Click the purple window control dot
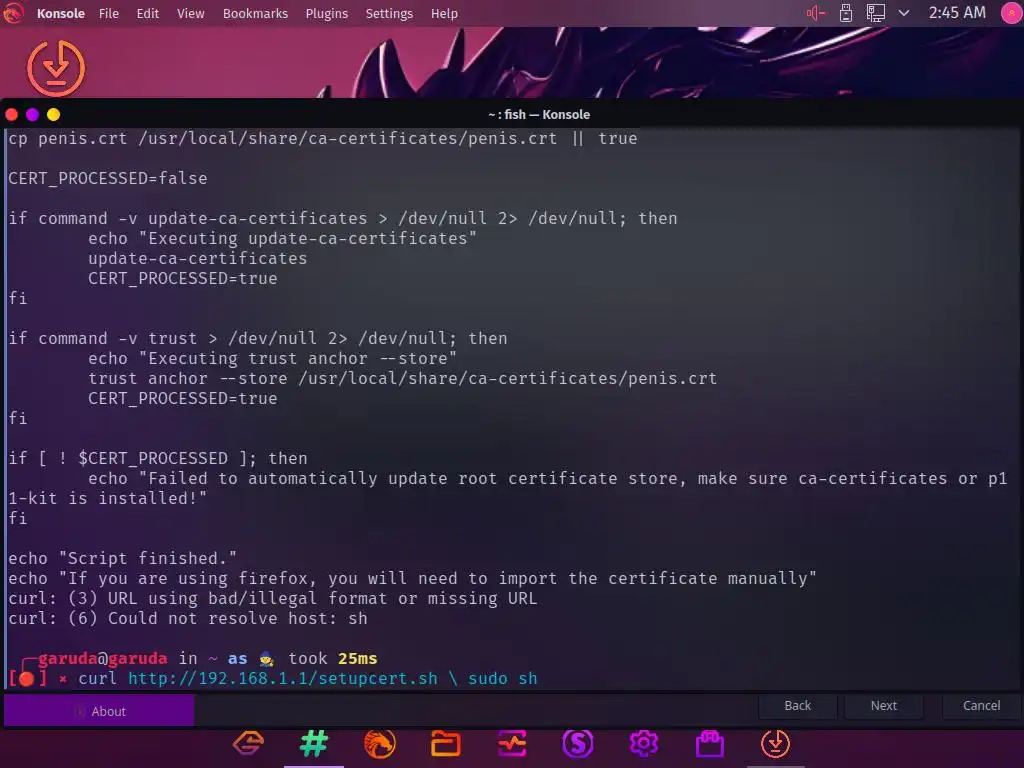 (x=33, y=115)
